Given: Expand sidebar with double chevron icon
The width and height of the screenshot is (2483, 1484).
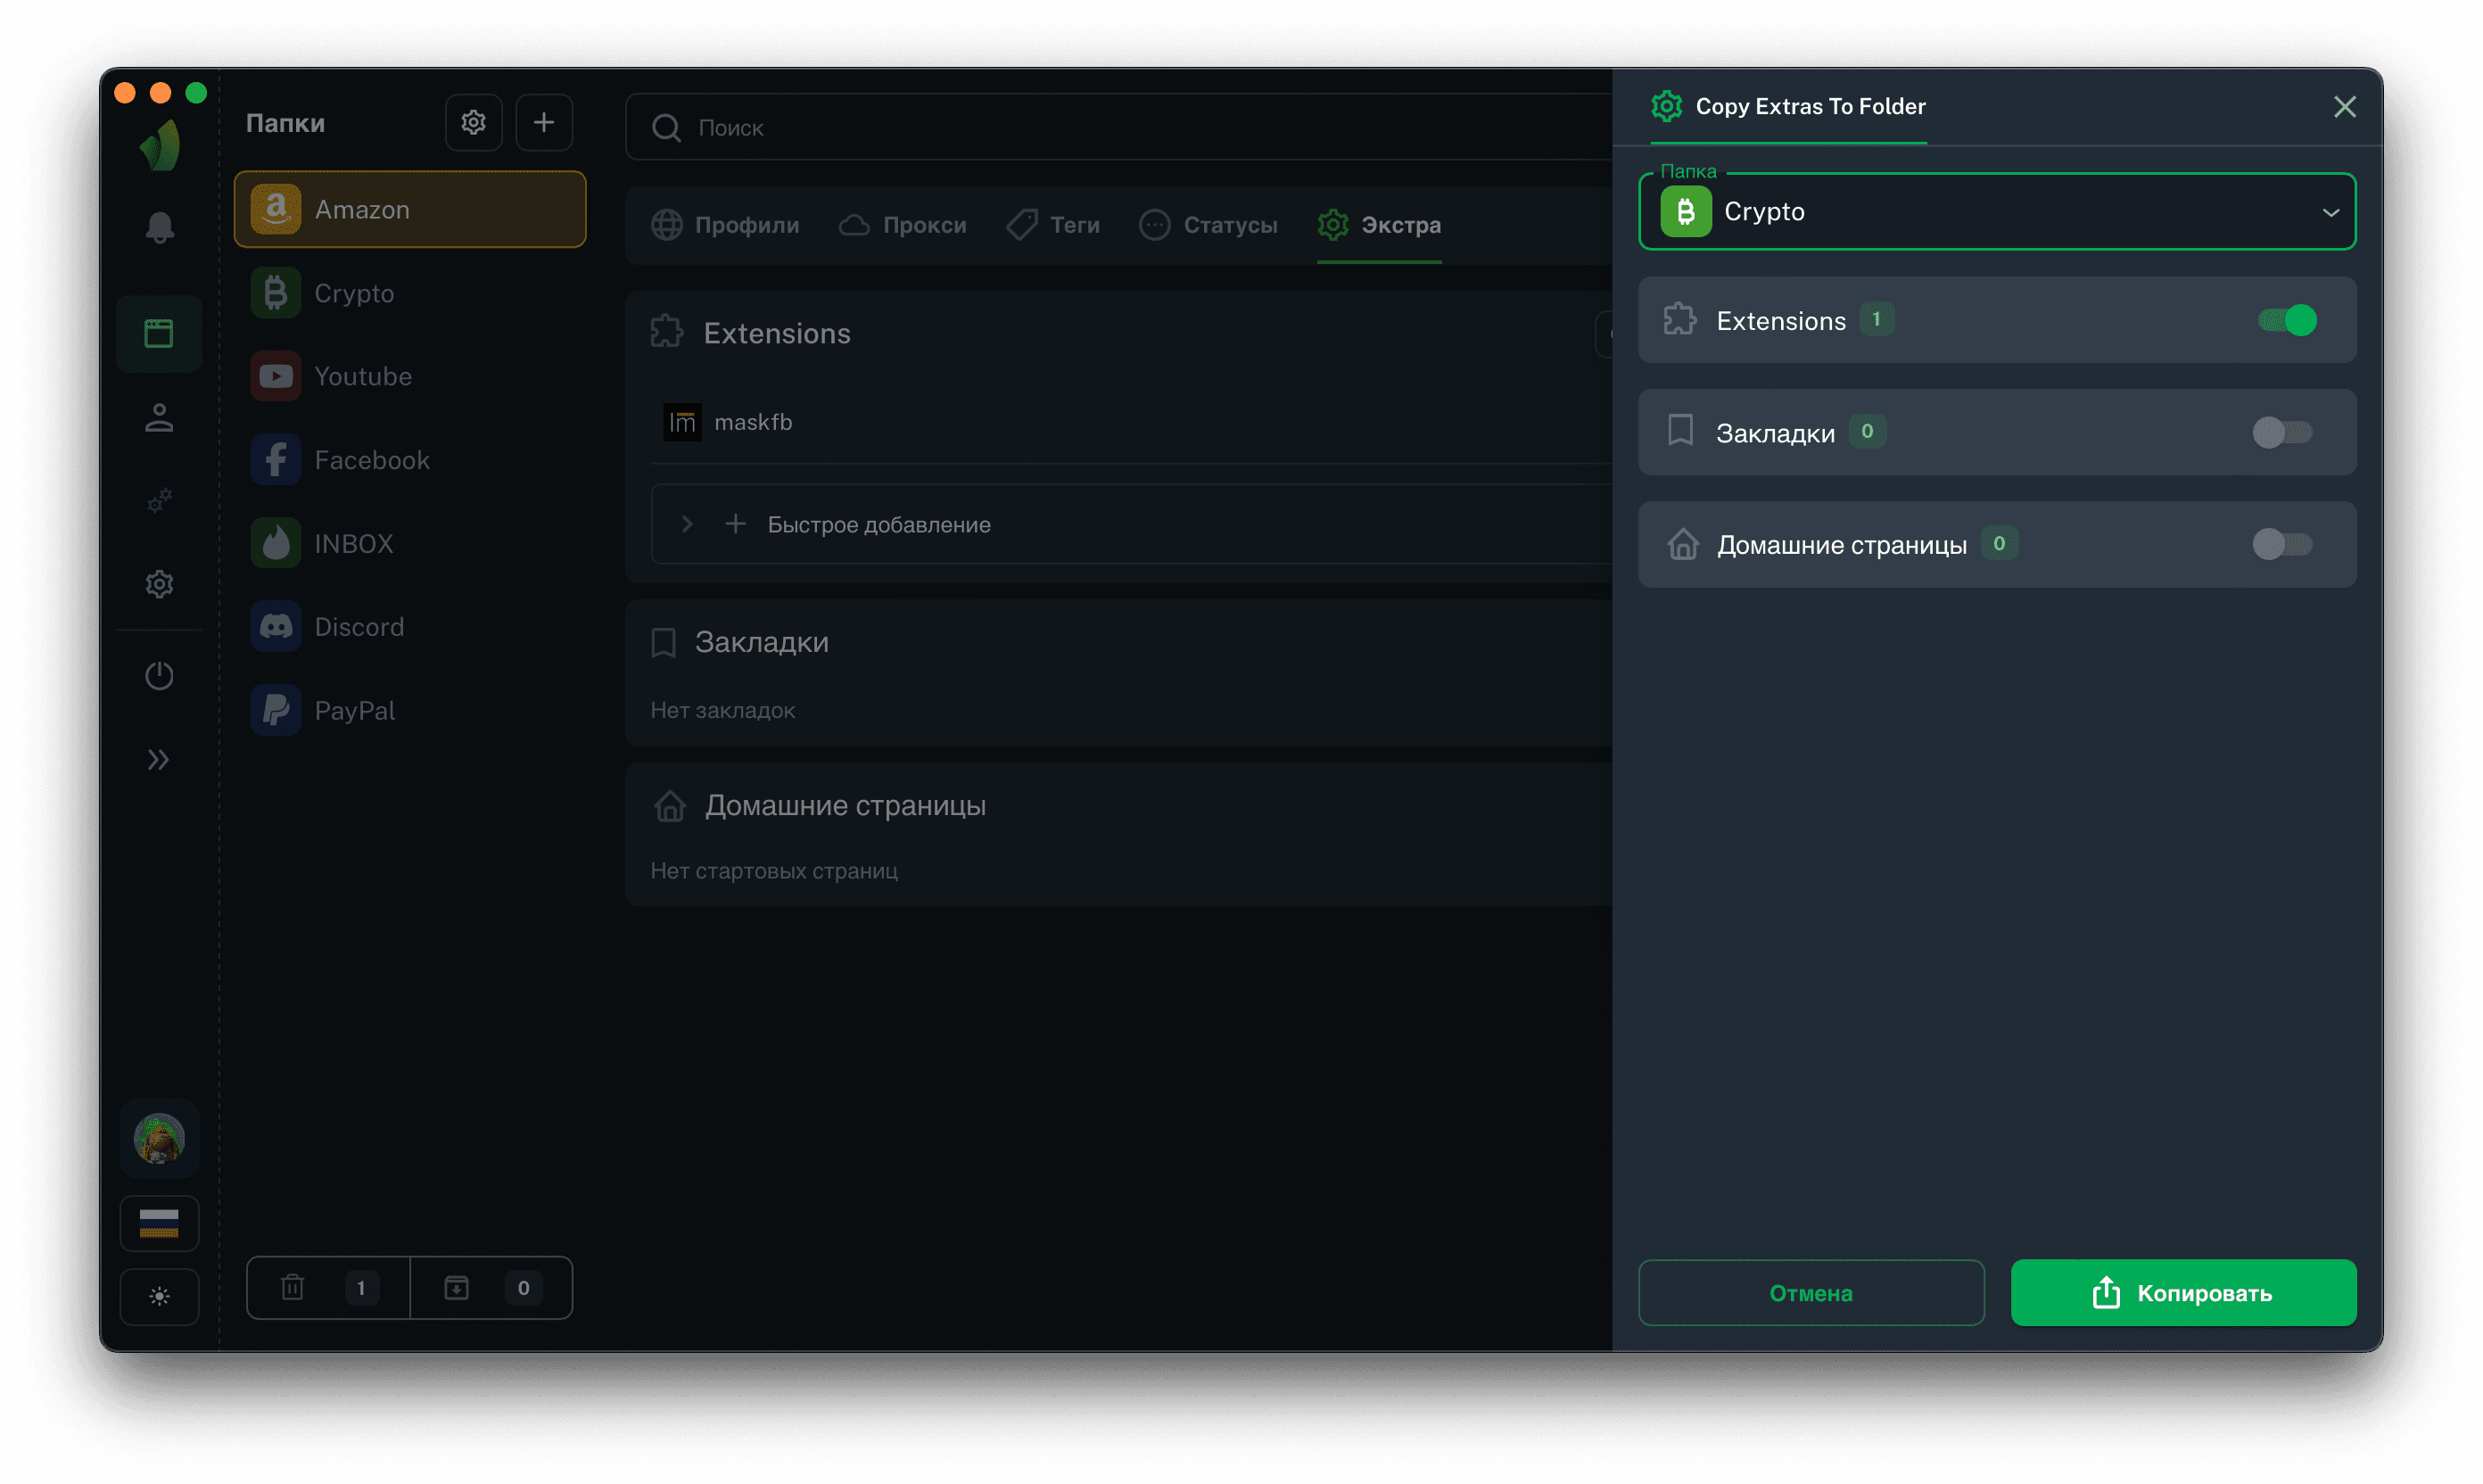Looking at the screenshot, I should point(159,760).
